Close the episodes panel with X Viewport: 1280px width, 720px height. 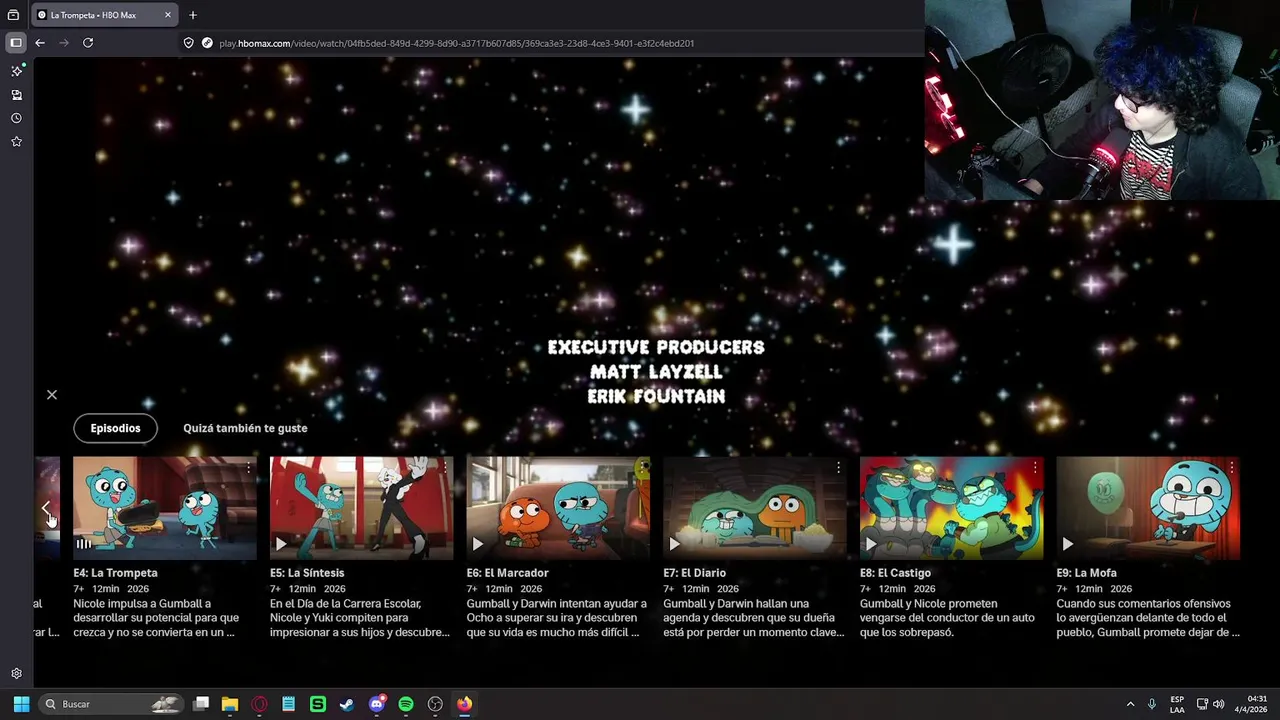[52, 395]
